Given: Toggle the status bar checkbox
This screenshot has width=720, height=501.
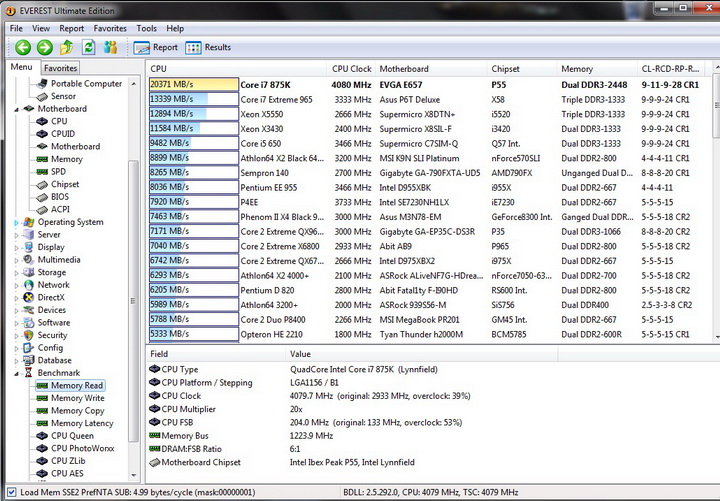Looking at the screenshot, I should click(12, 492).
